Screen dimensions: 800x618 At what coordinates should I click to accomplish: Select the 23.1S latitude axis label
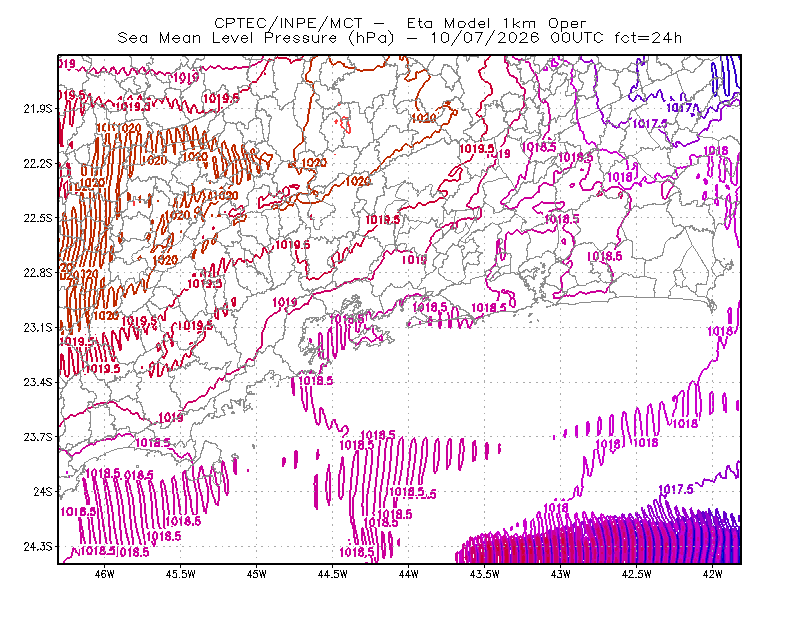click(38, 327)
